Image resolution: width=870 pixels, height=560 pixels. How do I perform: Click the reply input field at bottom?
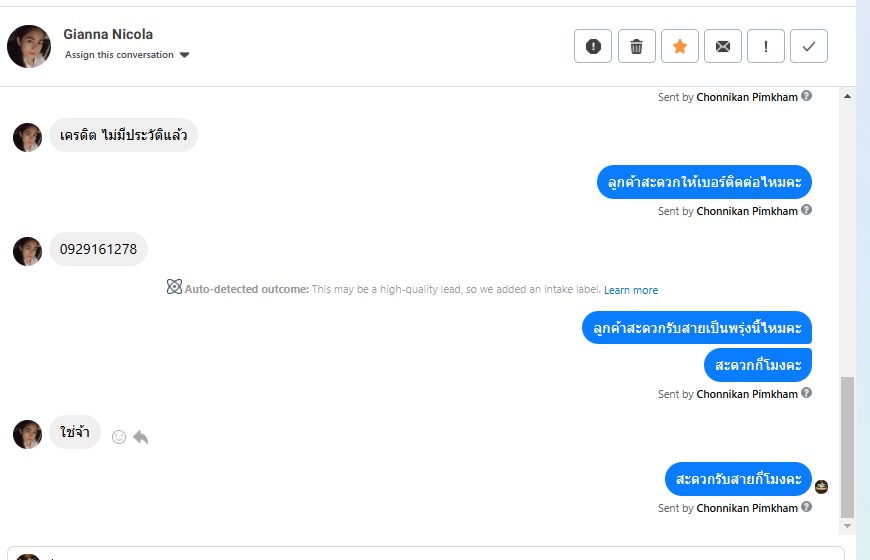coord(430,553)
